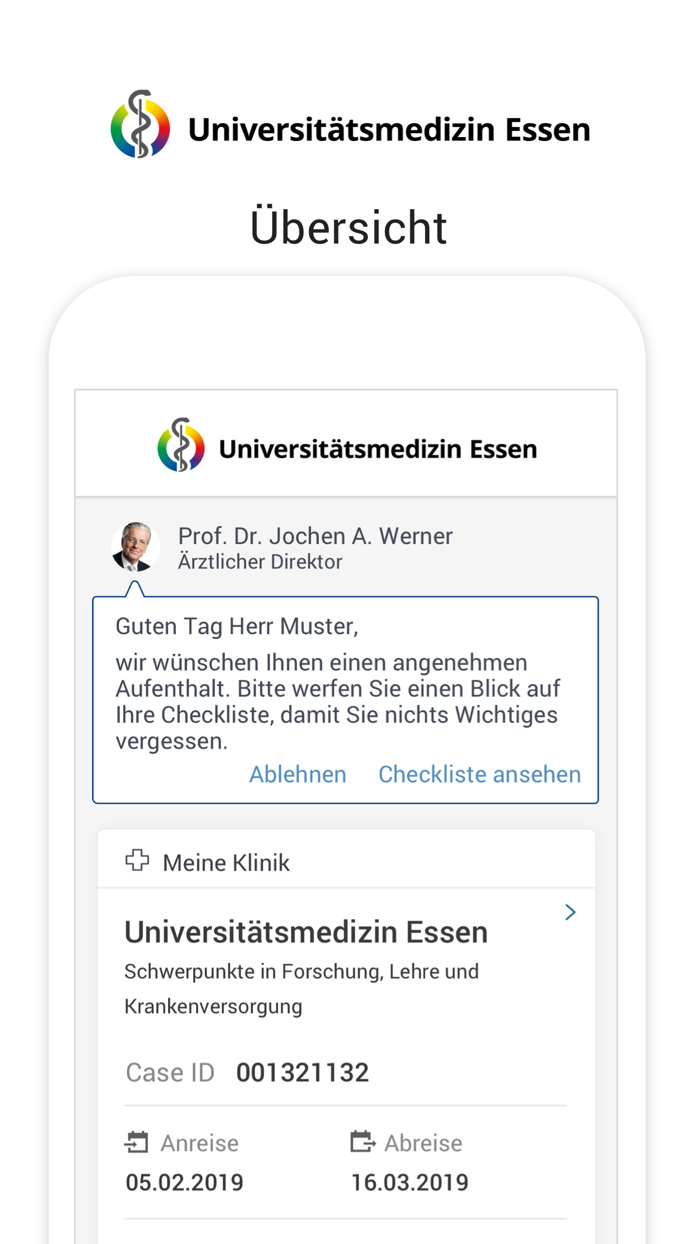Open the director's profile photo
Screen dimensions: 700x1244
click(x=135, y=546)
